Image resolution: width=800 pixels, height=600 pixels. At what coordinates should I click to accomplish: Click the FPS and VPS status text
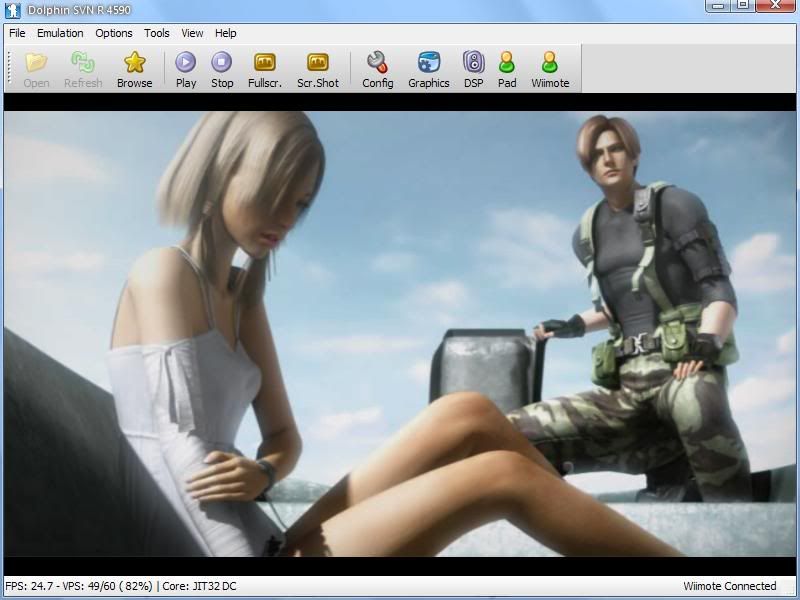[x=79, y=586]
